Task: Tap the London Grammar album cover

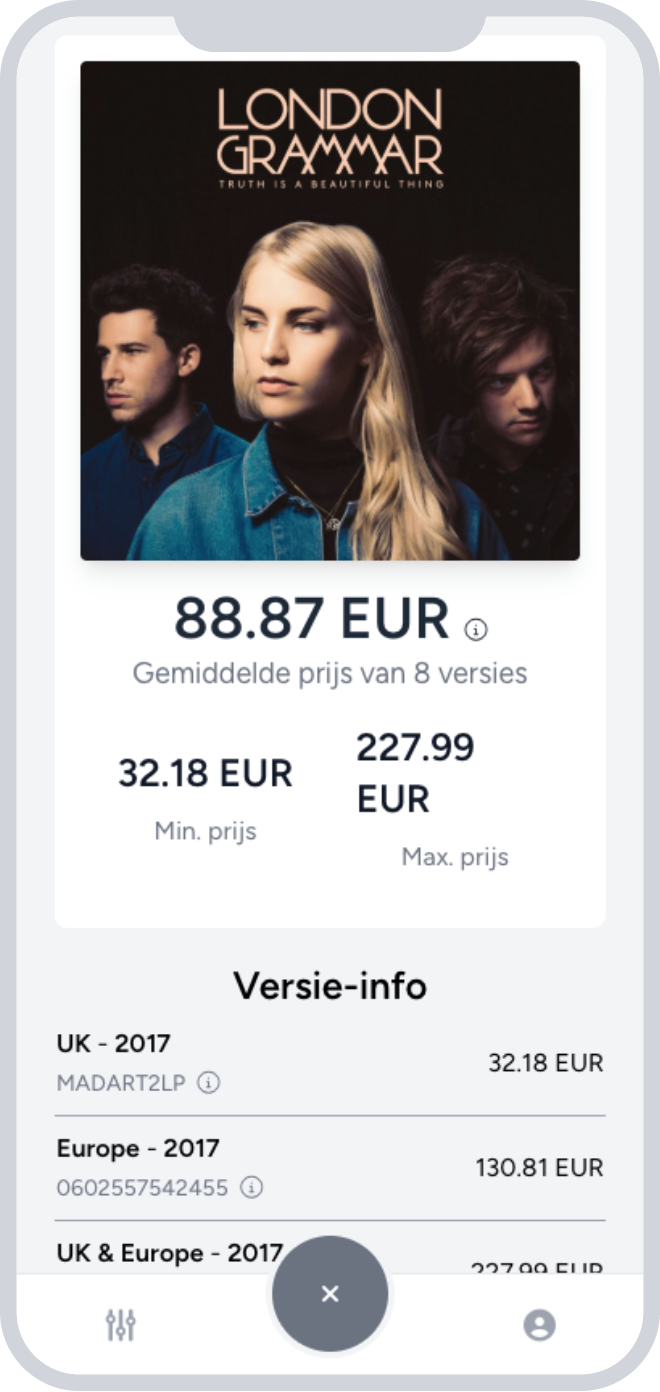Action: point(330,310)
